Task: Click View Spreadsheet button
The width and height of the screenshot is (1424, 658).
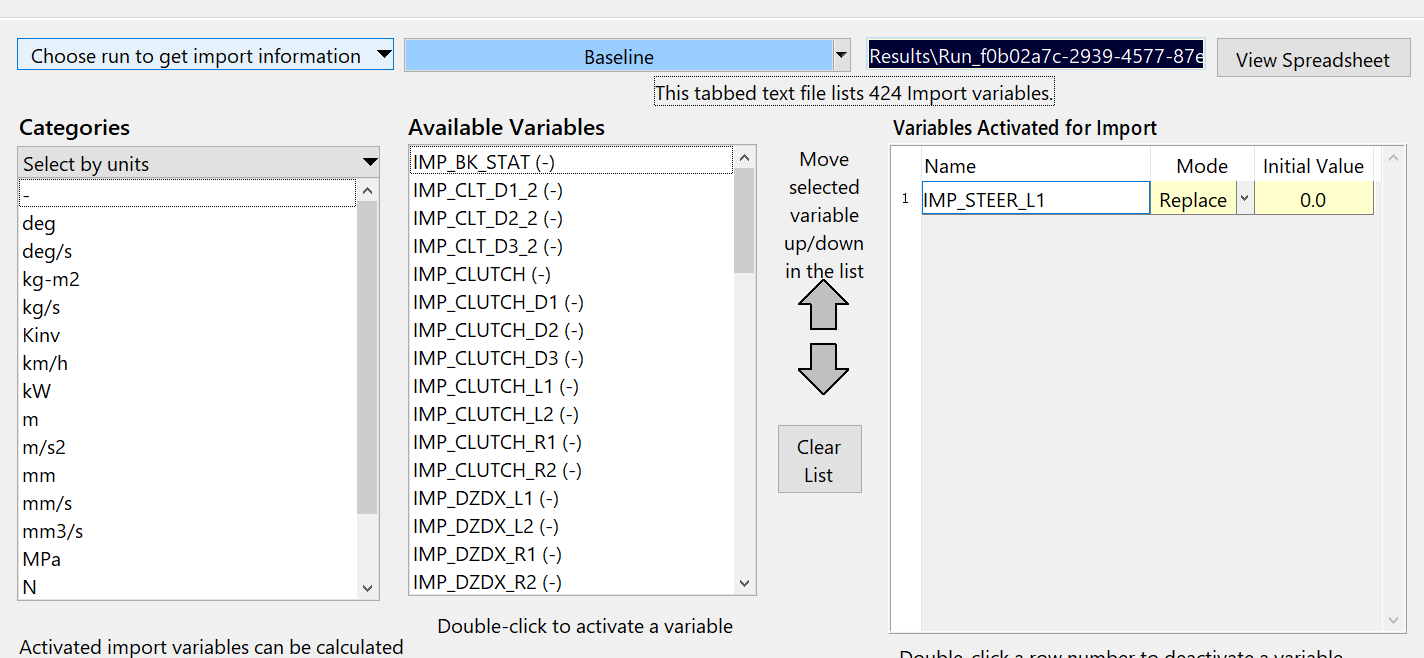Action: [1313, 59]
